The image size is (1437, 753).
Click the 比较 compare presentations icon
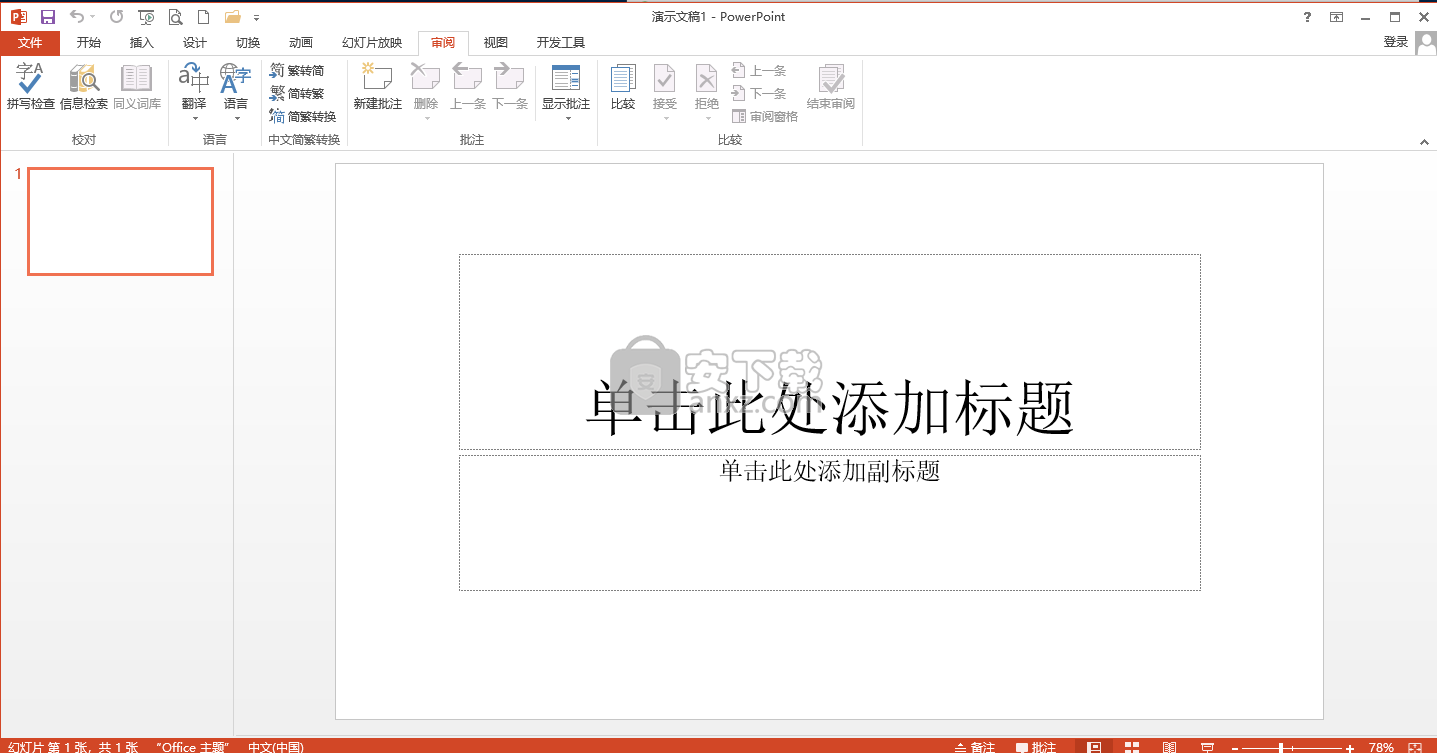(x=623, y=87)
